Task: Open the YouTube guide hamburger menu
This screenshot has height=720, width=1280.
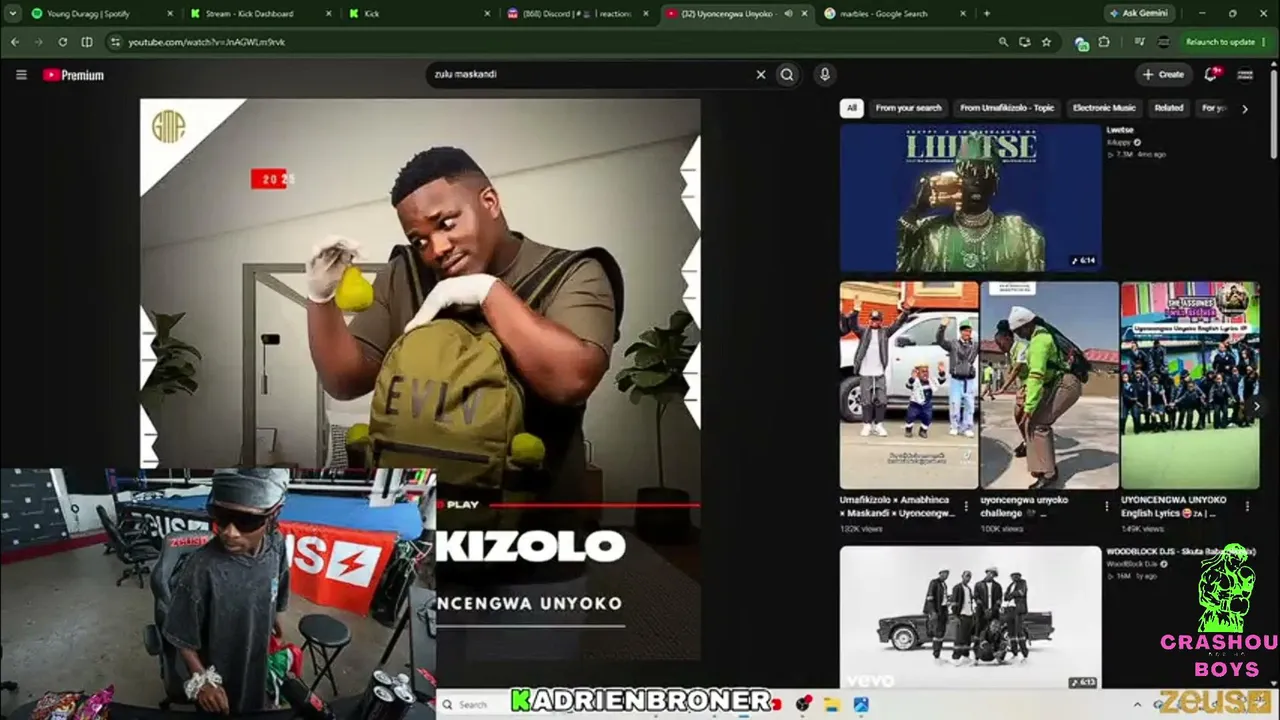Action: (x=21, y=74)
